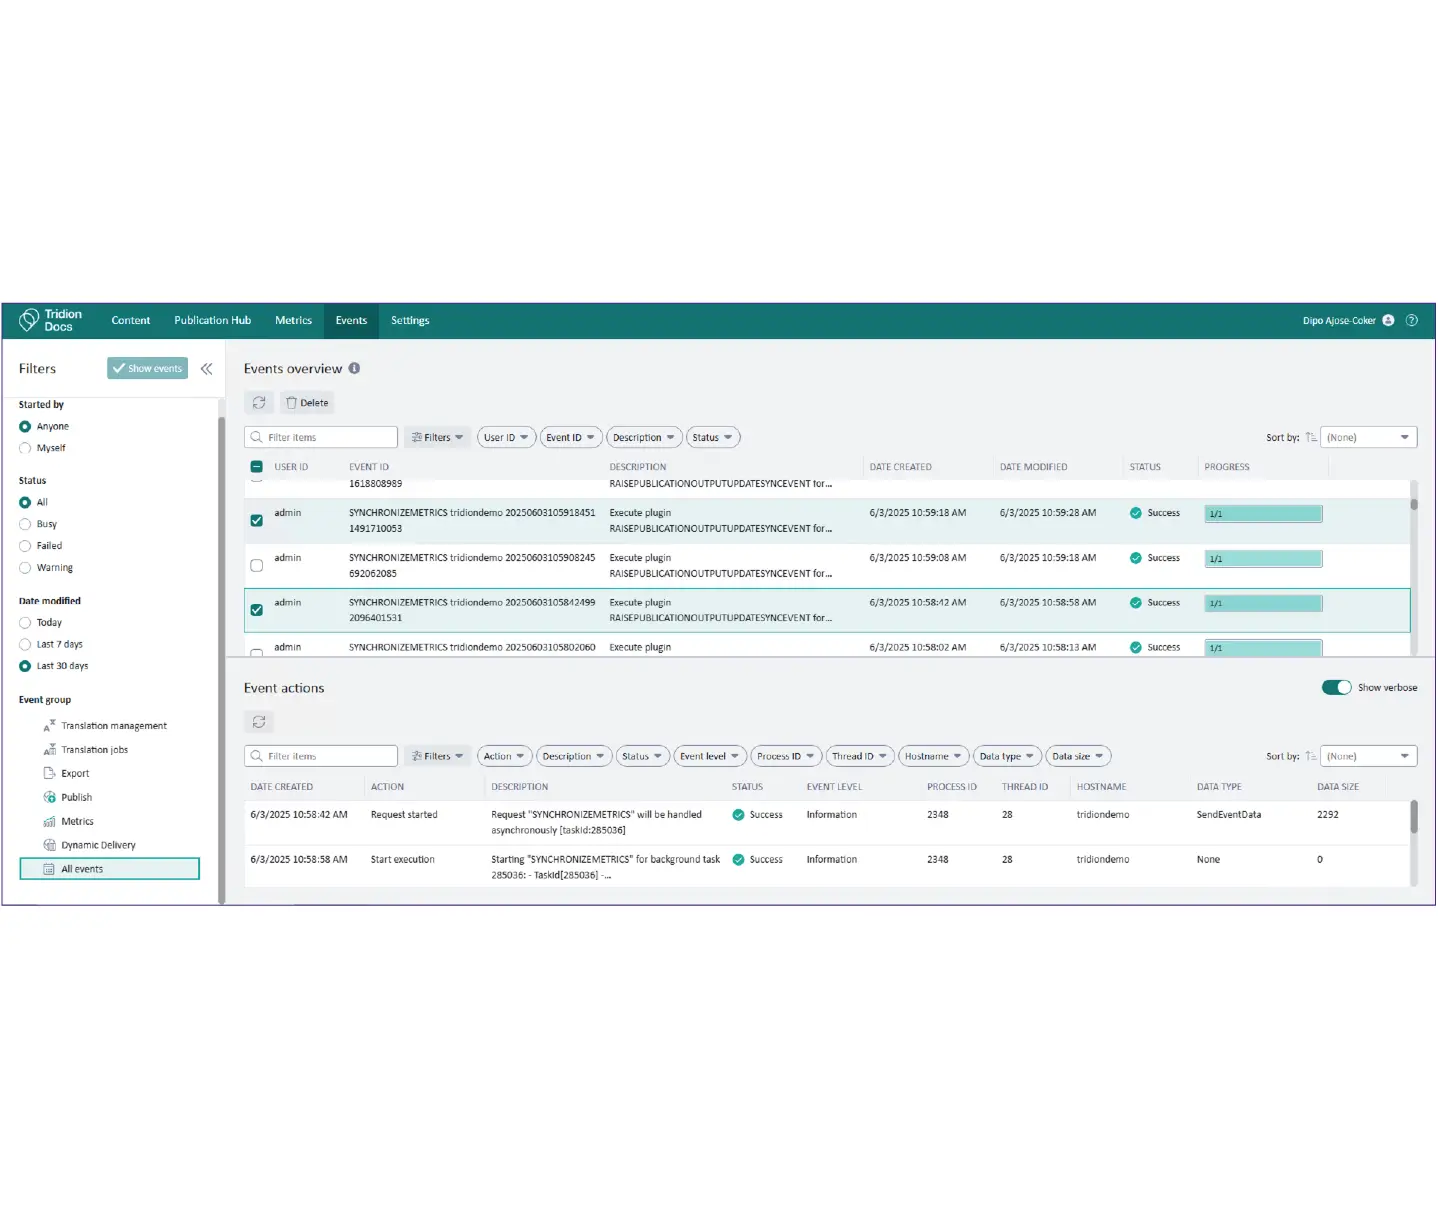Toggle sort direction in Events overview
This screenshot has height=1209, width=1438.
pyautogui.click(x=1310, y=438)
